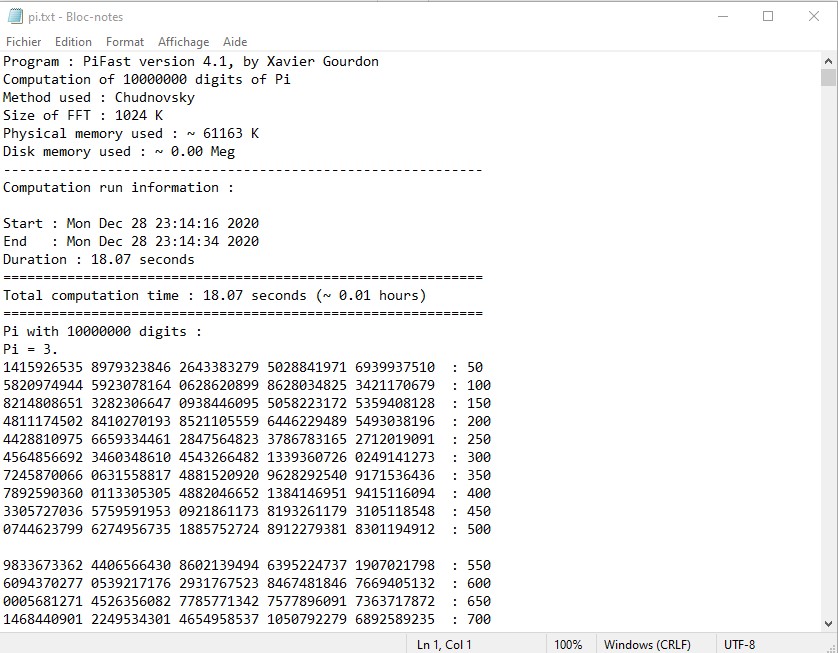This screenshot has width=838, height=653.
Task: Click the digit group '2931767523'
Action: tap(219, 584)
